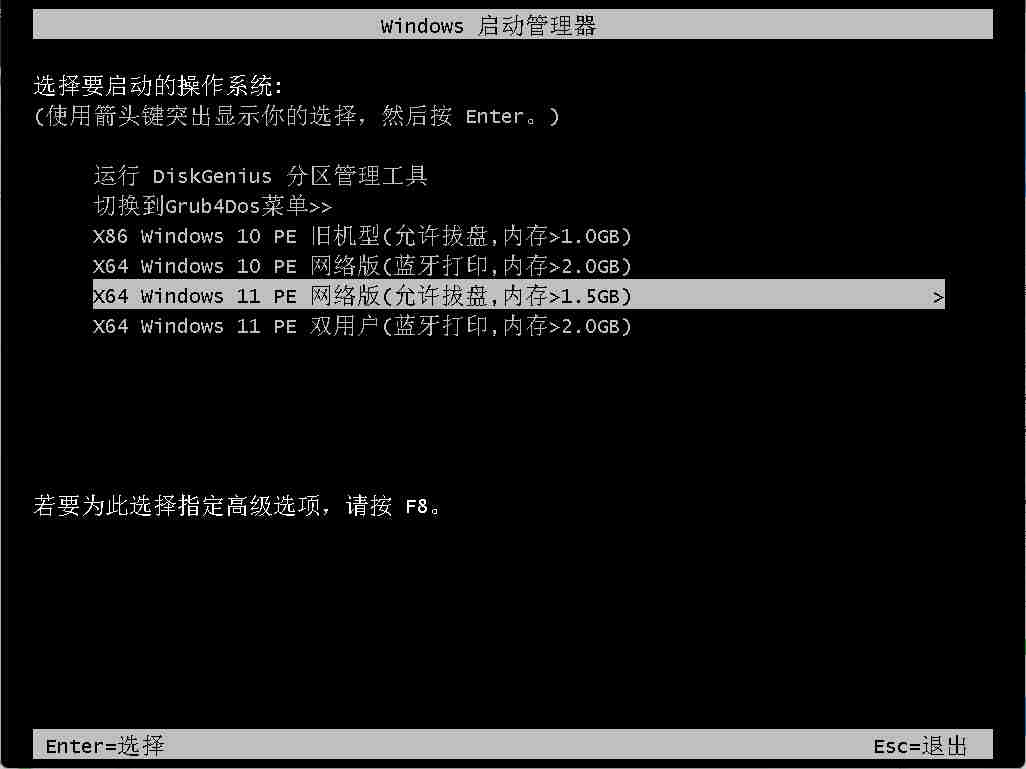Click the Windows 启动管理器 title bar
1026x769 pixels.
point(512,25)
